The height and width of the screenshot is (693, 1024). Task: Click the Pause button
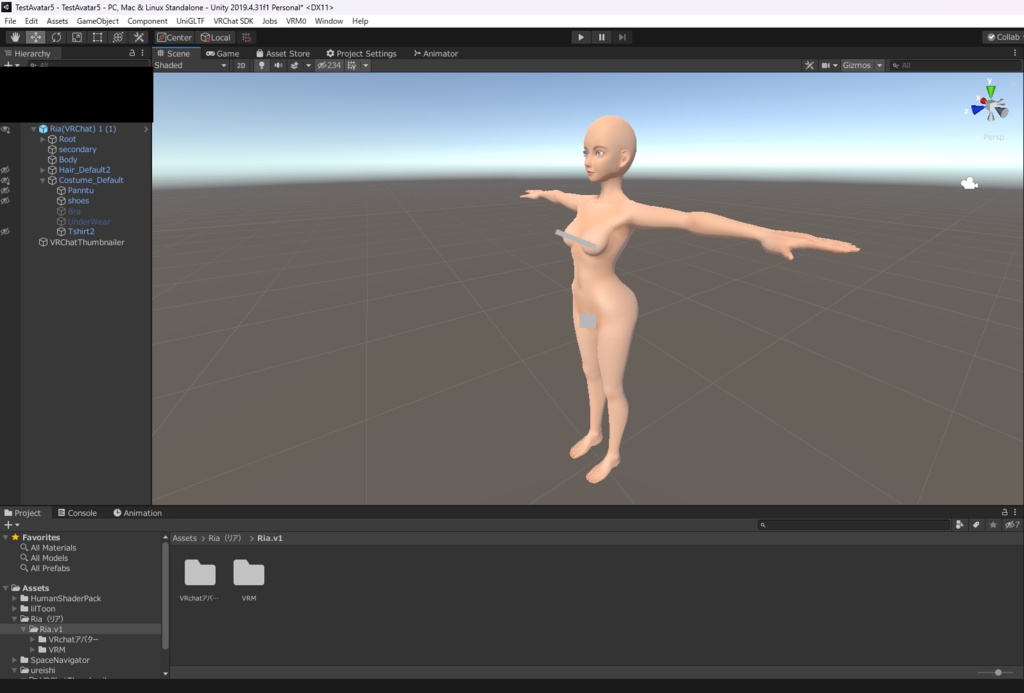tap(601, 37)
